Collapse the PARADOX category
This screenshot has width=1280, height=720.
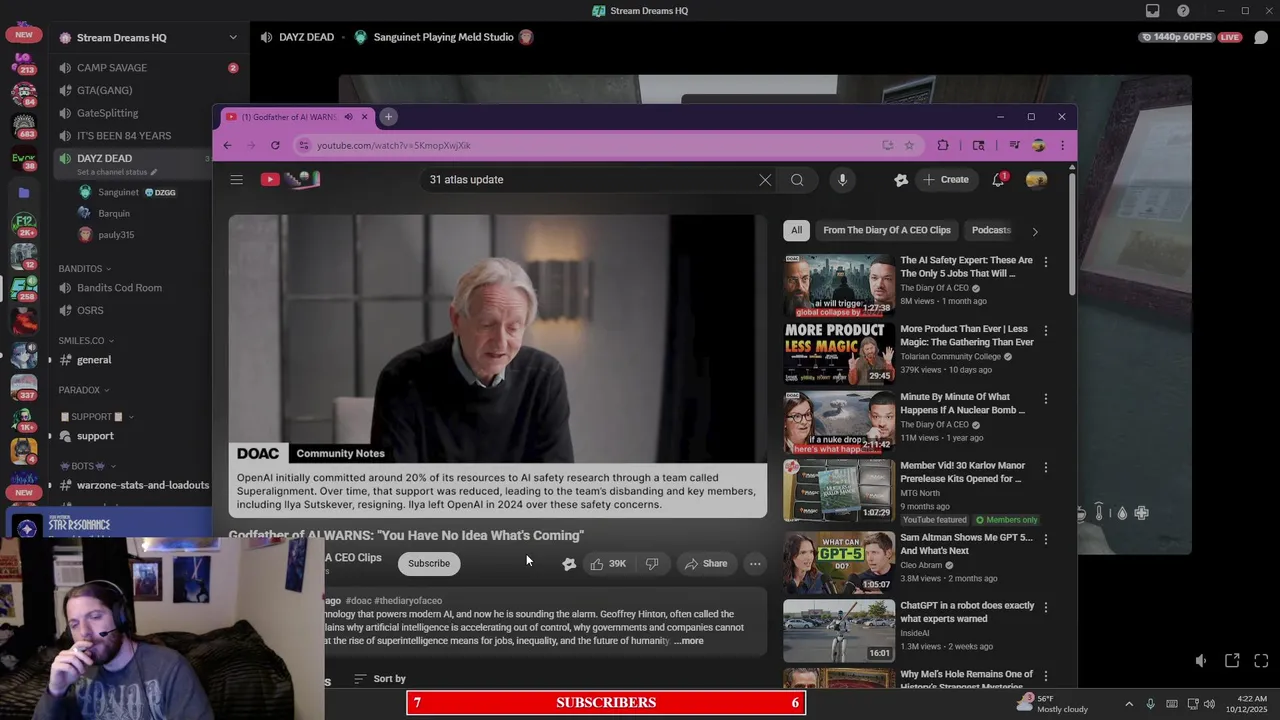pyautogui.click(x=83, y=390)
